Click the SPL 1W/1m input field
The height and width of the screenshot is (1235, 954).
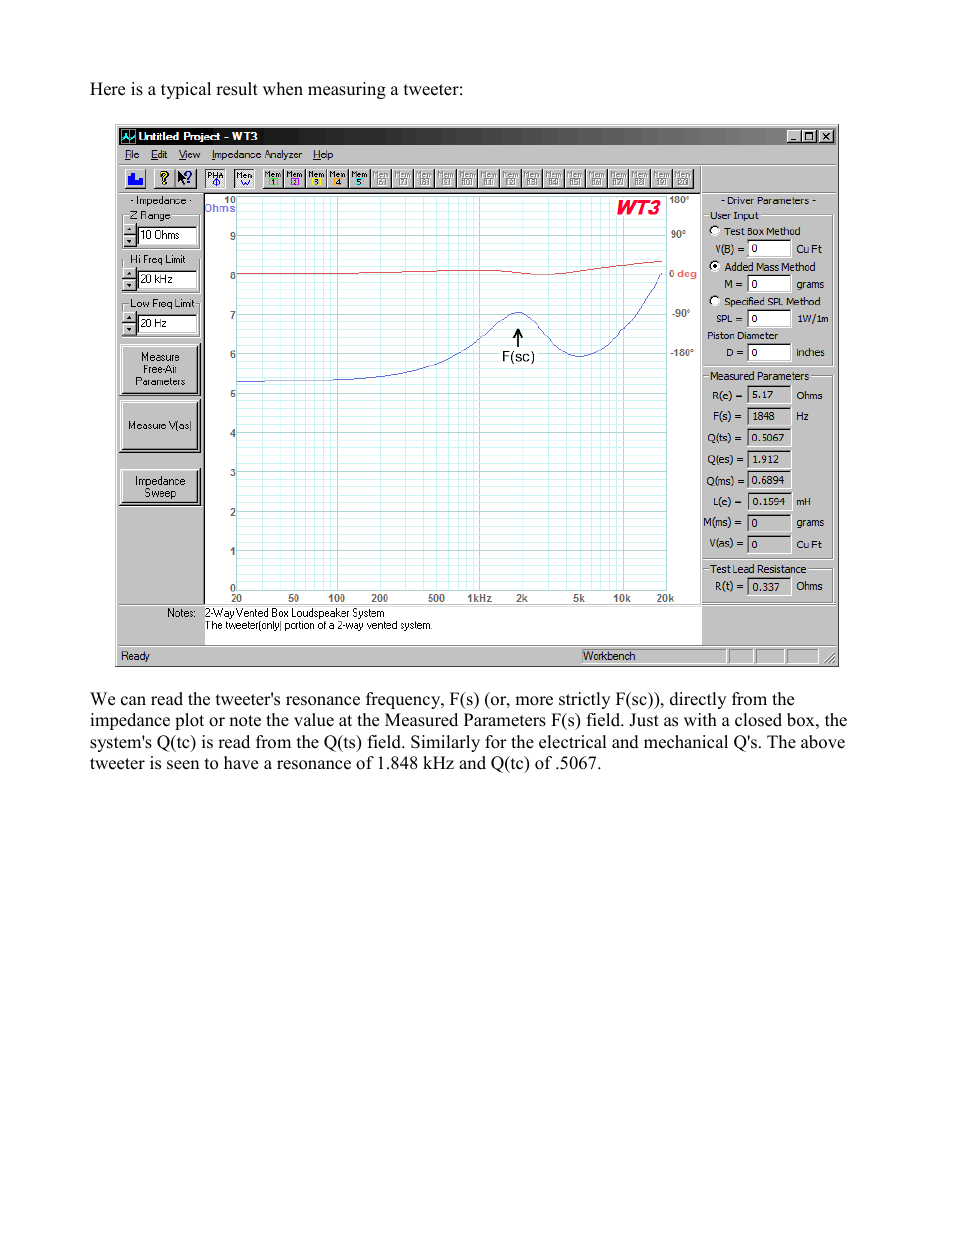(x=769, y=319)
